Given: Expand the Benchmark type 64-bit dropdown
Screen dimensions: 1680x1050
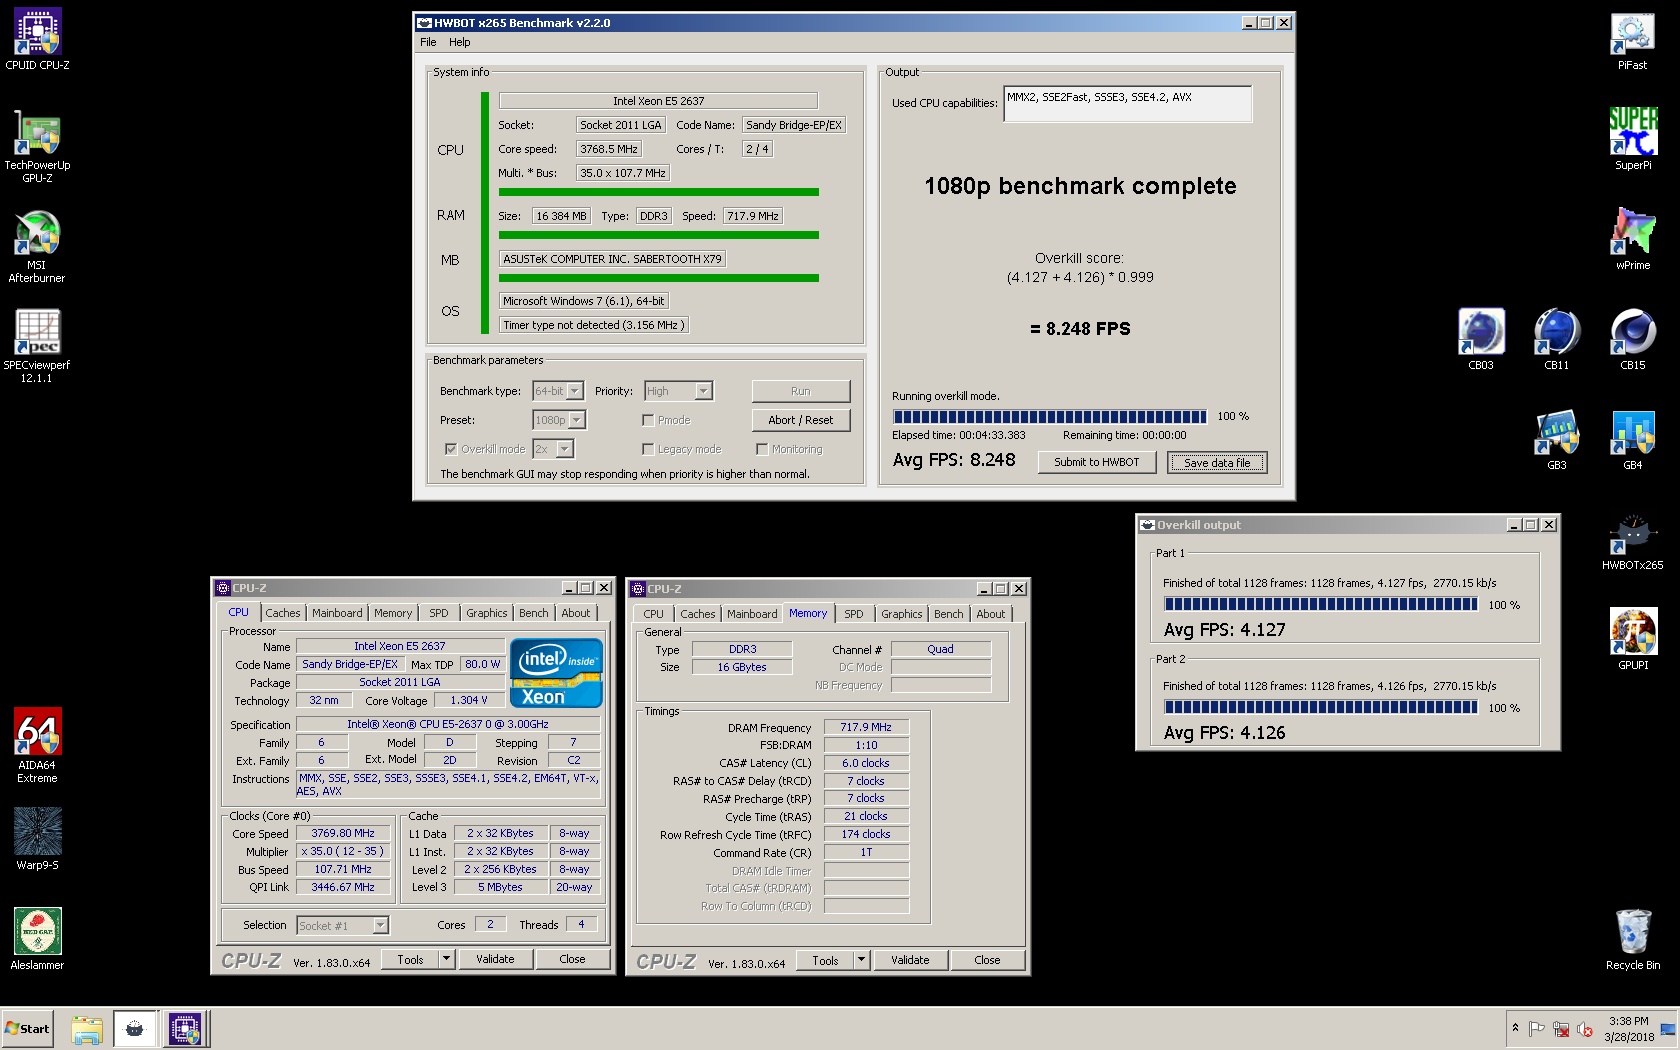Looking at the screenshot, I should coord(575,391).
